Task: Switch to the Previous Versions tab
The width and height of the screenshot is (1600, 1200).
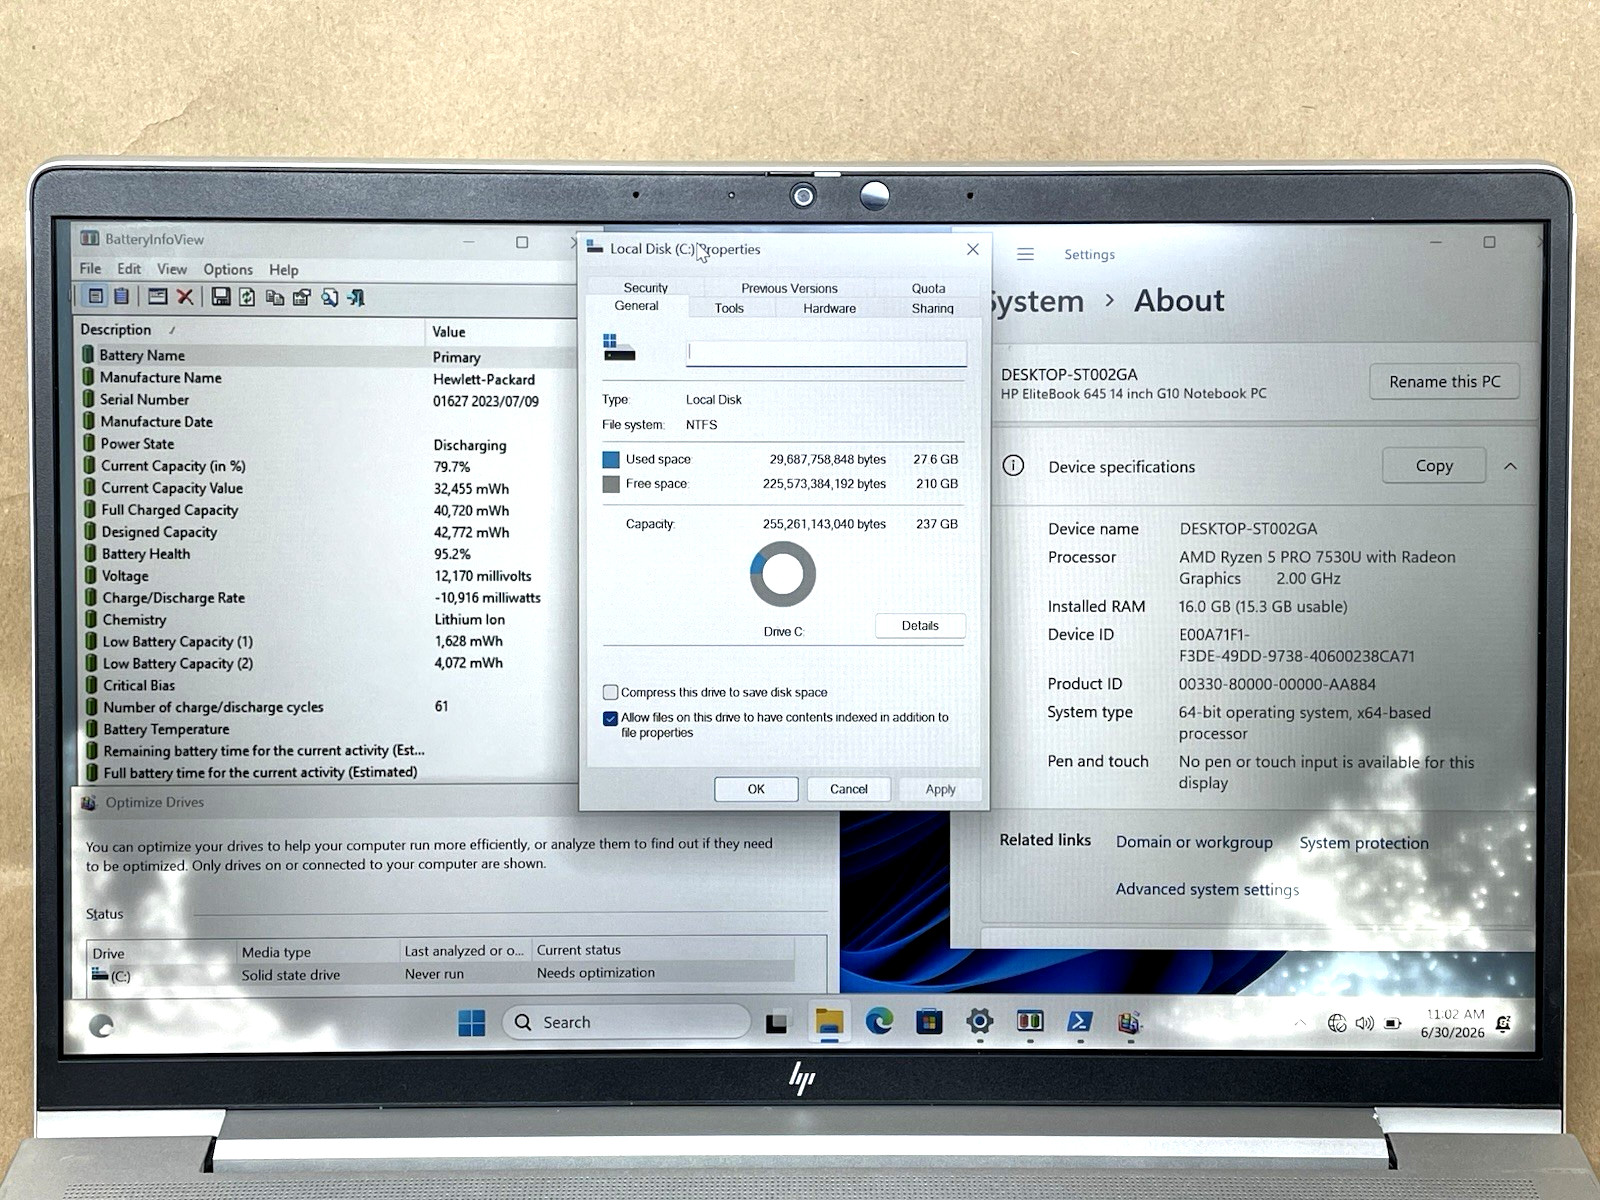Action: [789, 288]
